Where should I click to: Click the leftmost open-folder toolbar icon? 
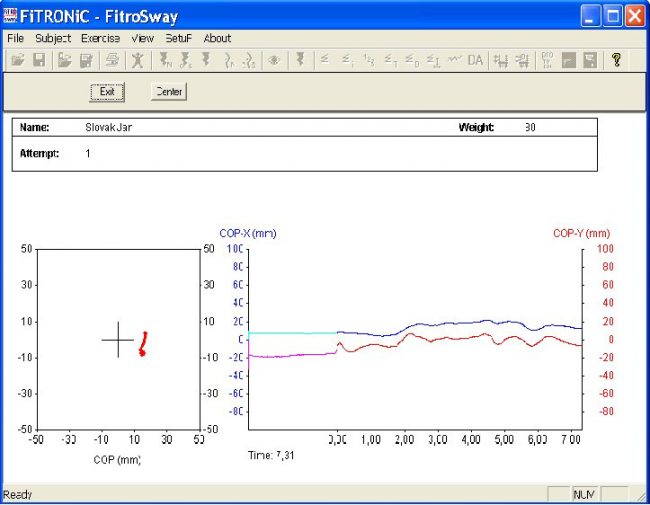(x=17, y=60)
